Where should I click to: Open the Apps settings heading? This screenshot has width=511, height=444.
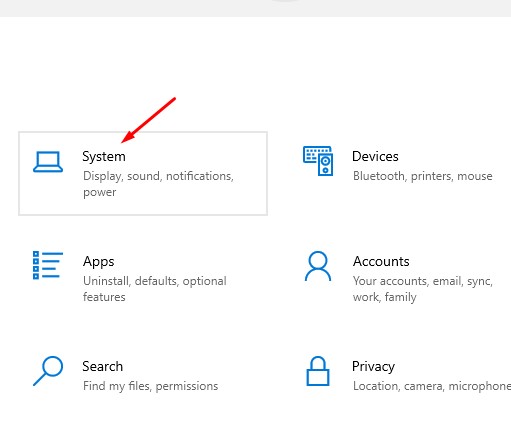click(99, 262)
